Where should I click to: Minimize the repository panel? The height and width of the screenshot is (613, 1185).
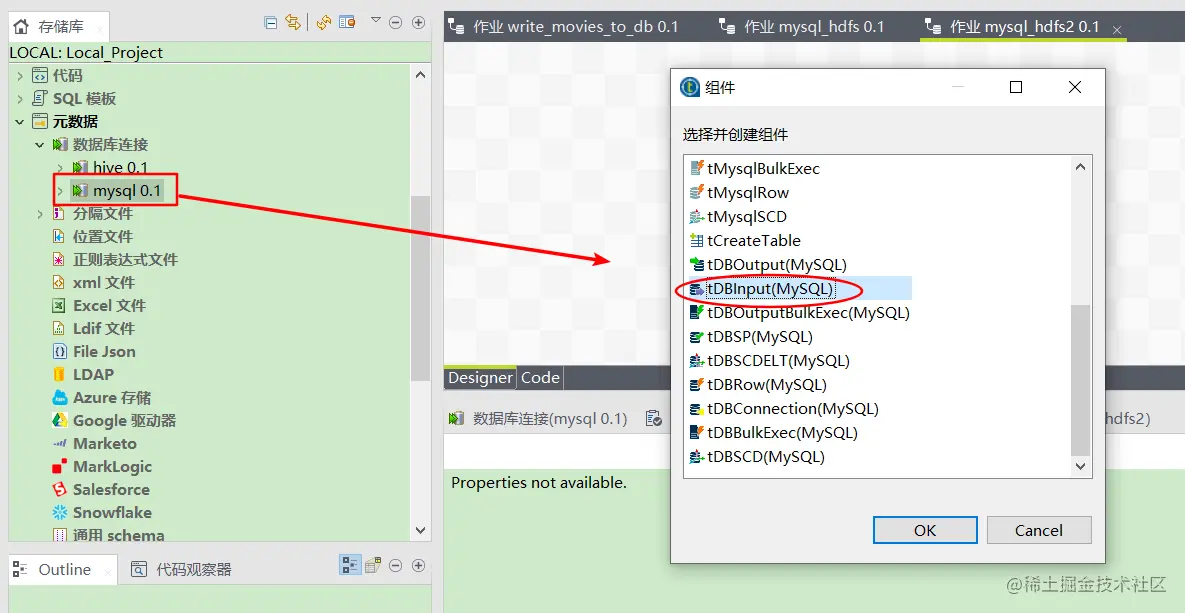[395, 23]
